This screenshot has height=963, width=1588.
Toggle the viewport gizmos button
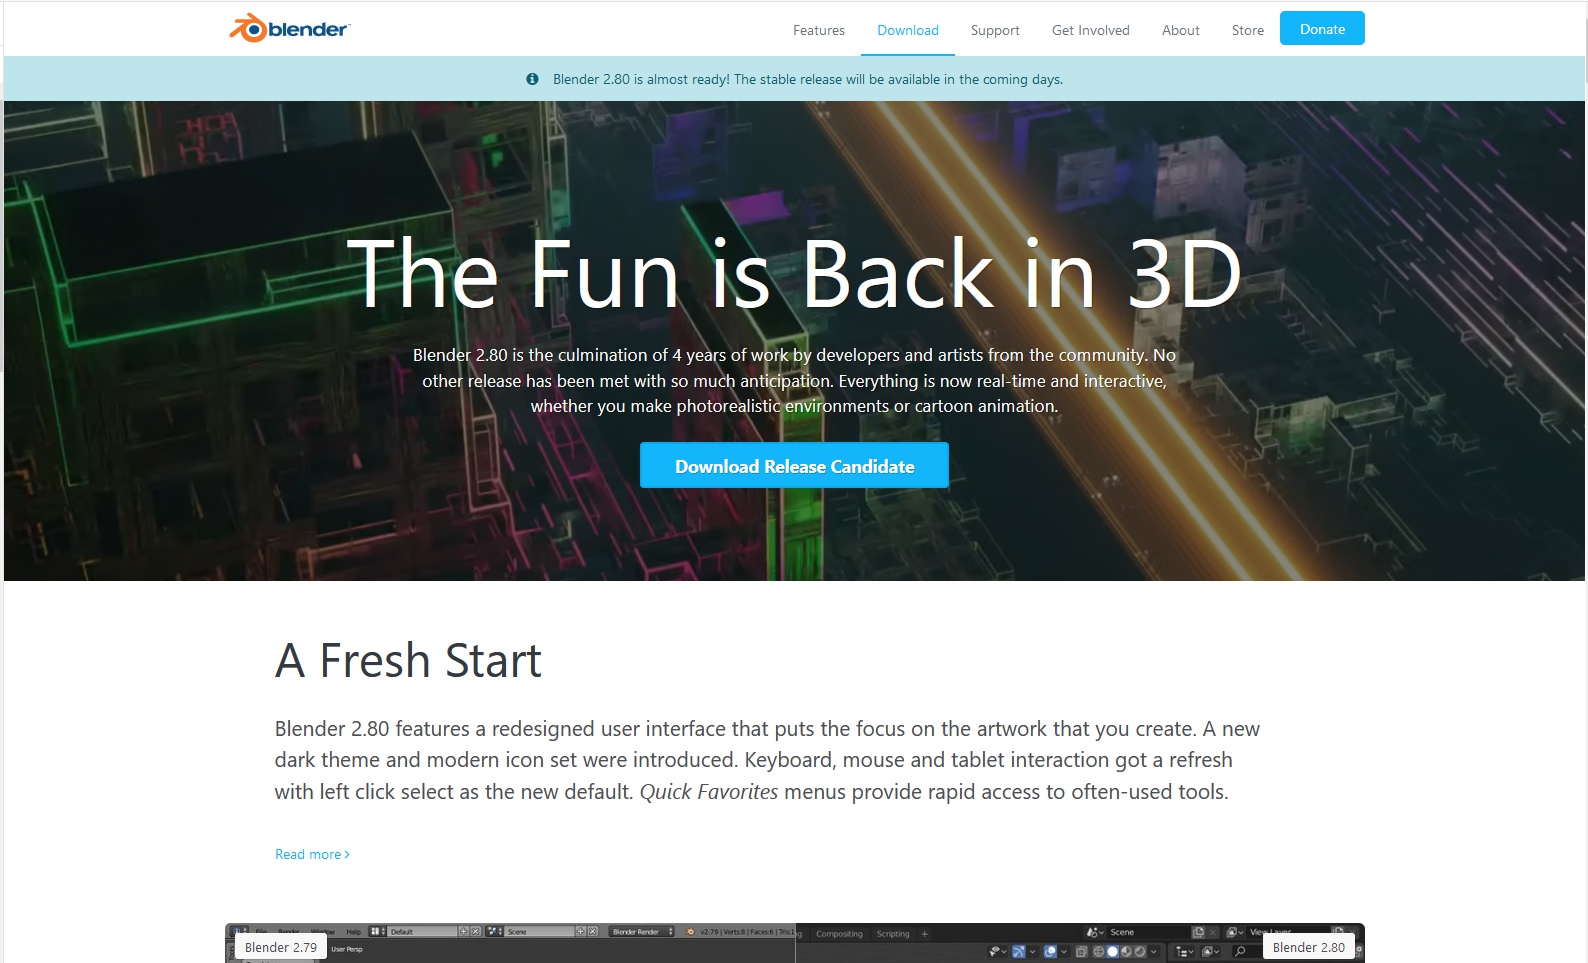tap(1019, 951)
